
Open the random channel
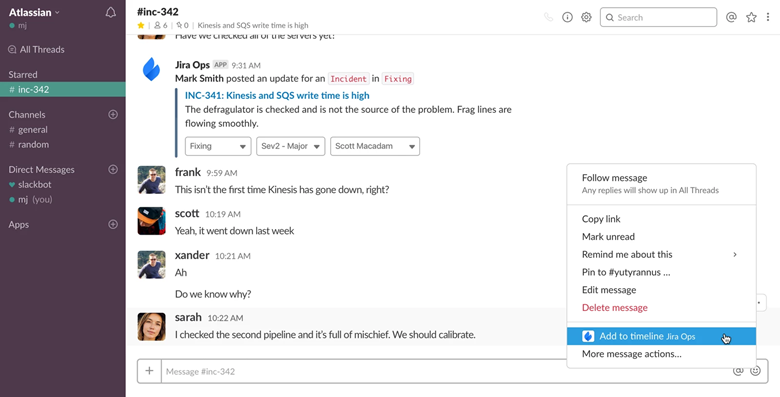click(33, 144)
